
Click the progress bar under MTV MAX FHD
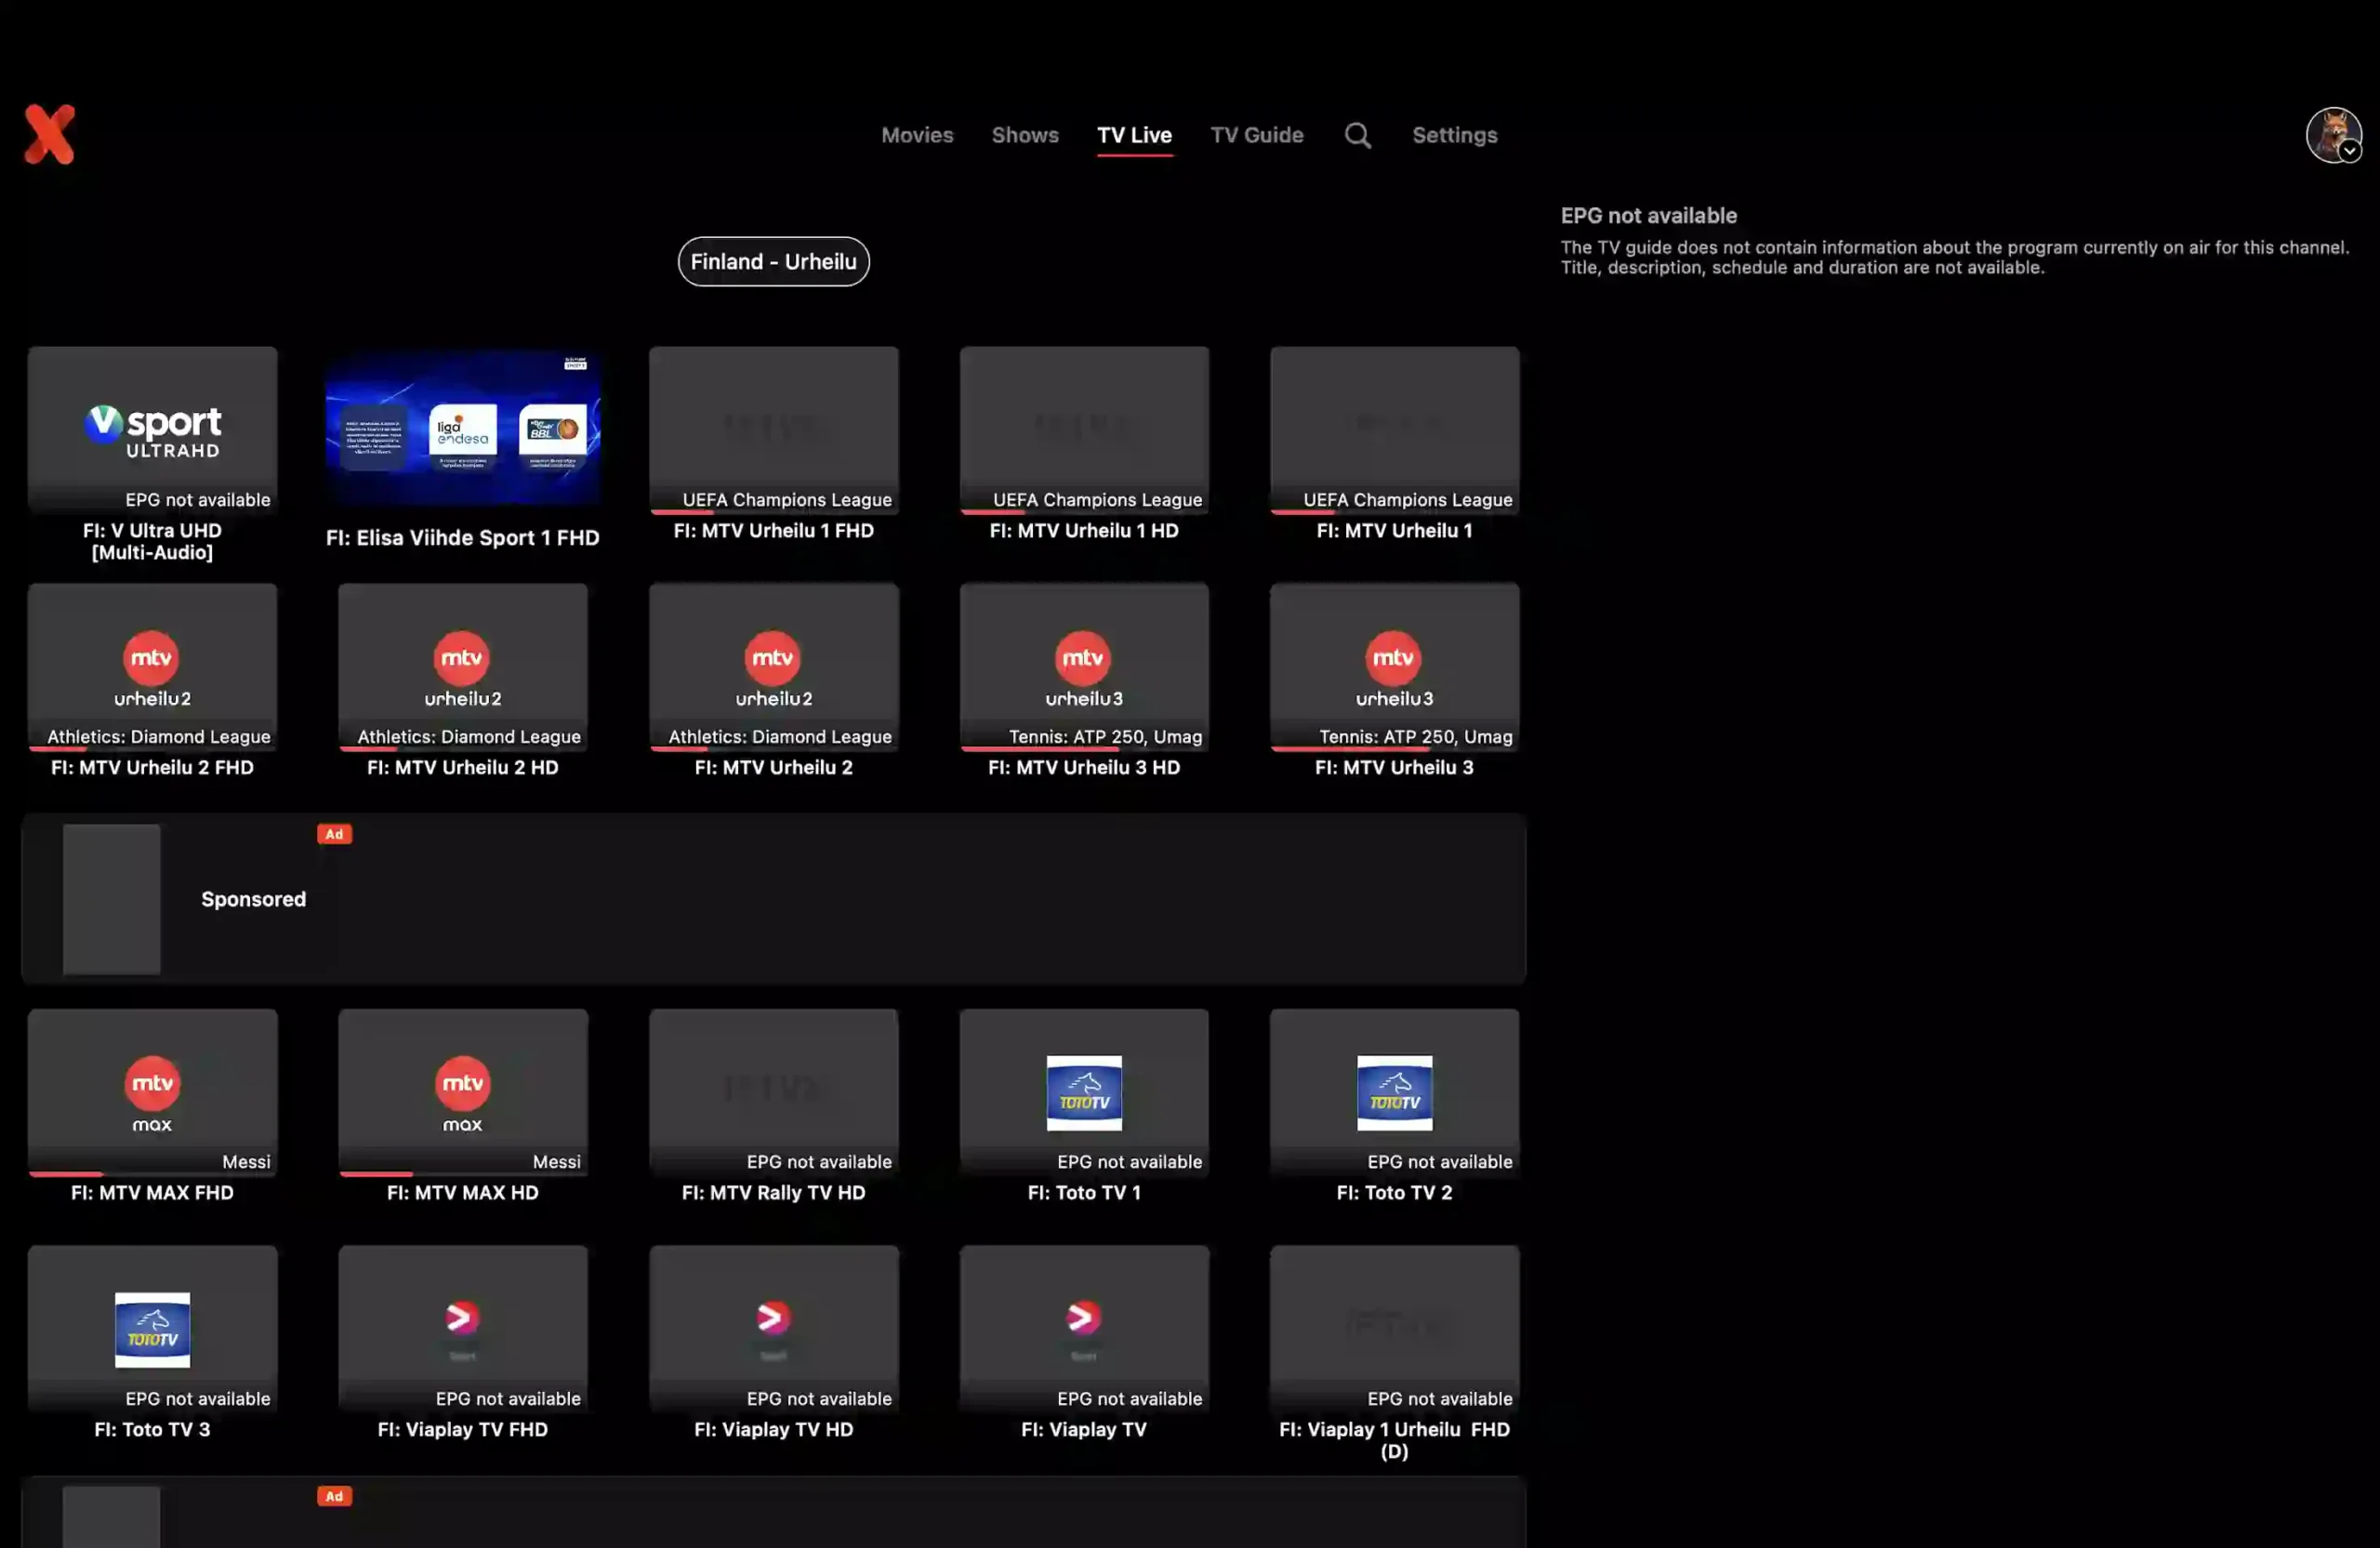pyautogui.click(x=152, y=1174)
